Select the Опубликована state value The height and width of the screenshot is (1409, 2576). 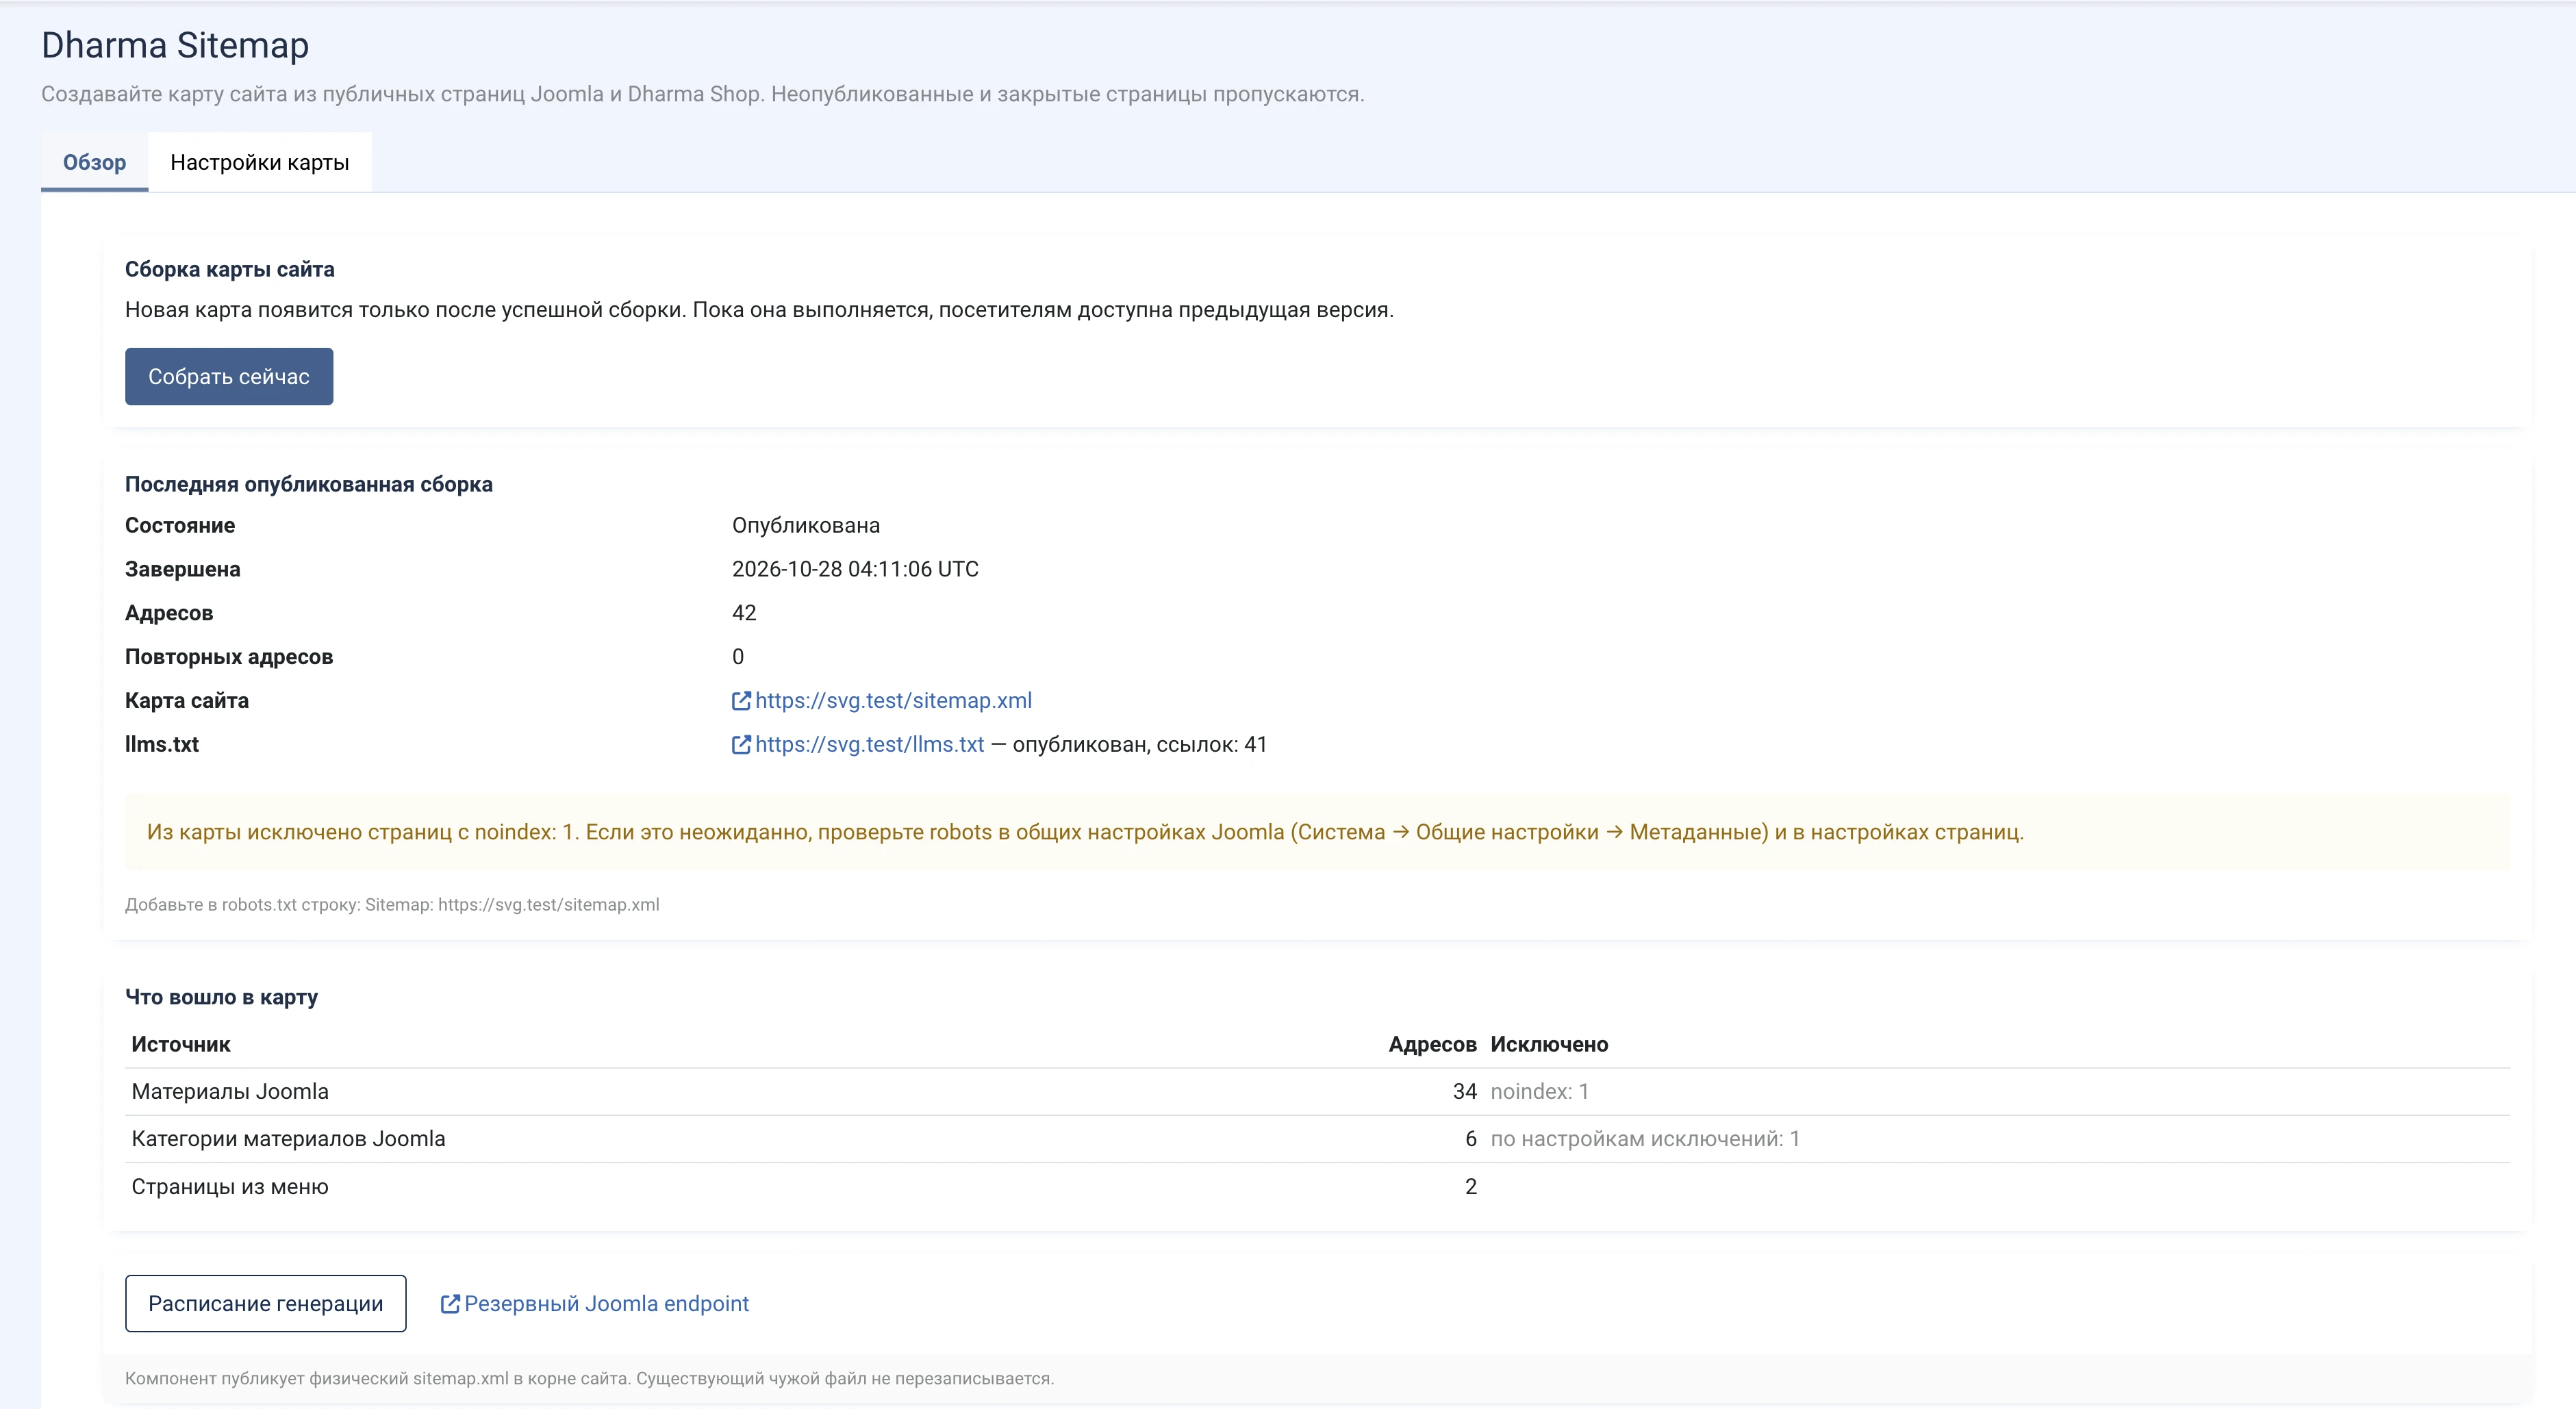pos(806,525)
